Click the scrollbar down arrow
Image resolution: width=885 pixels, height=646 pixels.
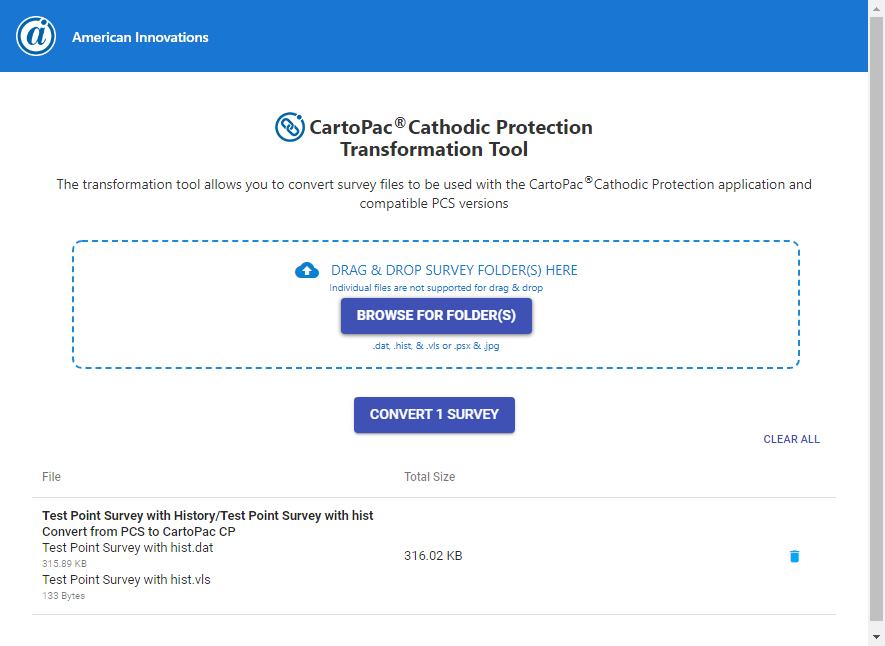click(876, 638)
